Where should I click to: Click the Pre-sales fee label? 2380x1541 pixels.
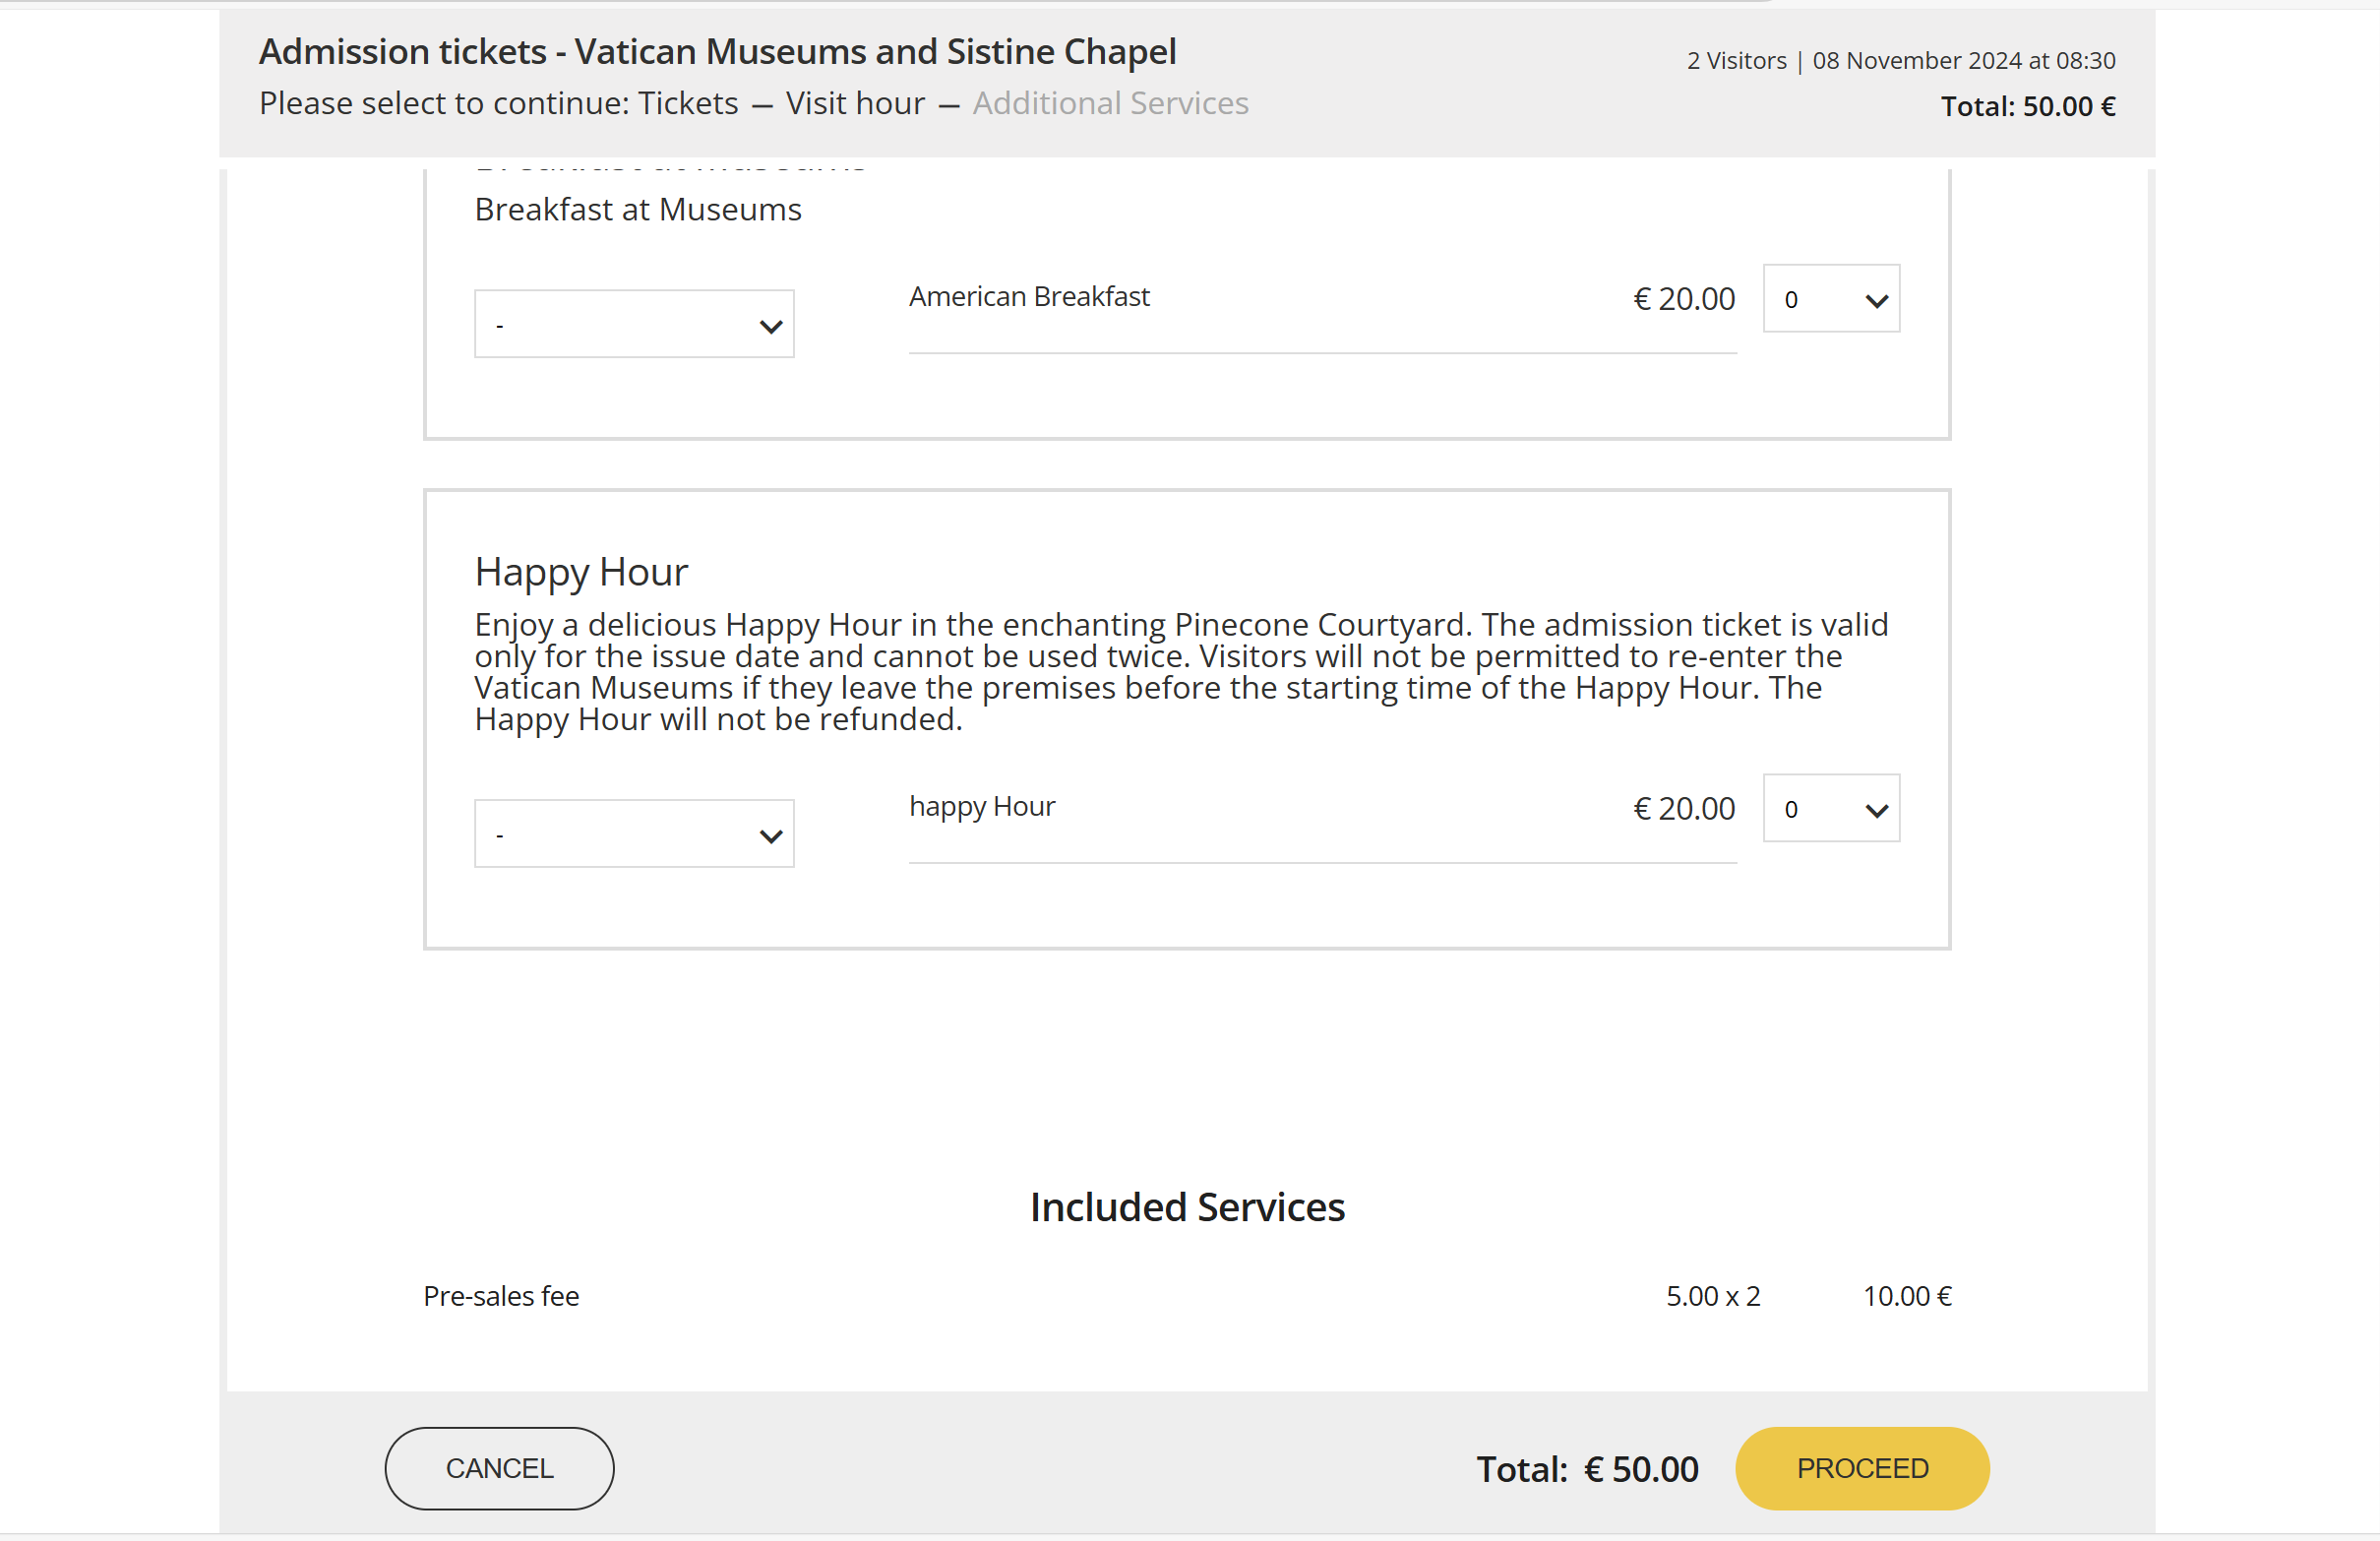(501, 1296)
